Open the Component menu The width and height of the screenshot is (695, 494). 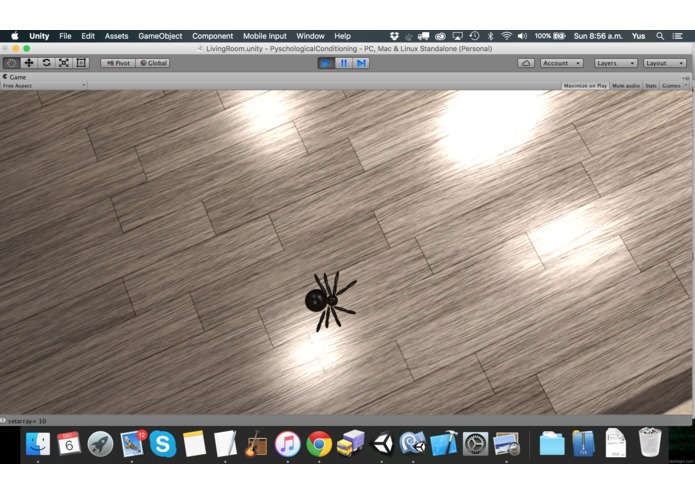click(212, 36)
